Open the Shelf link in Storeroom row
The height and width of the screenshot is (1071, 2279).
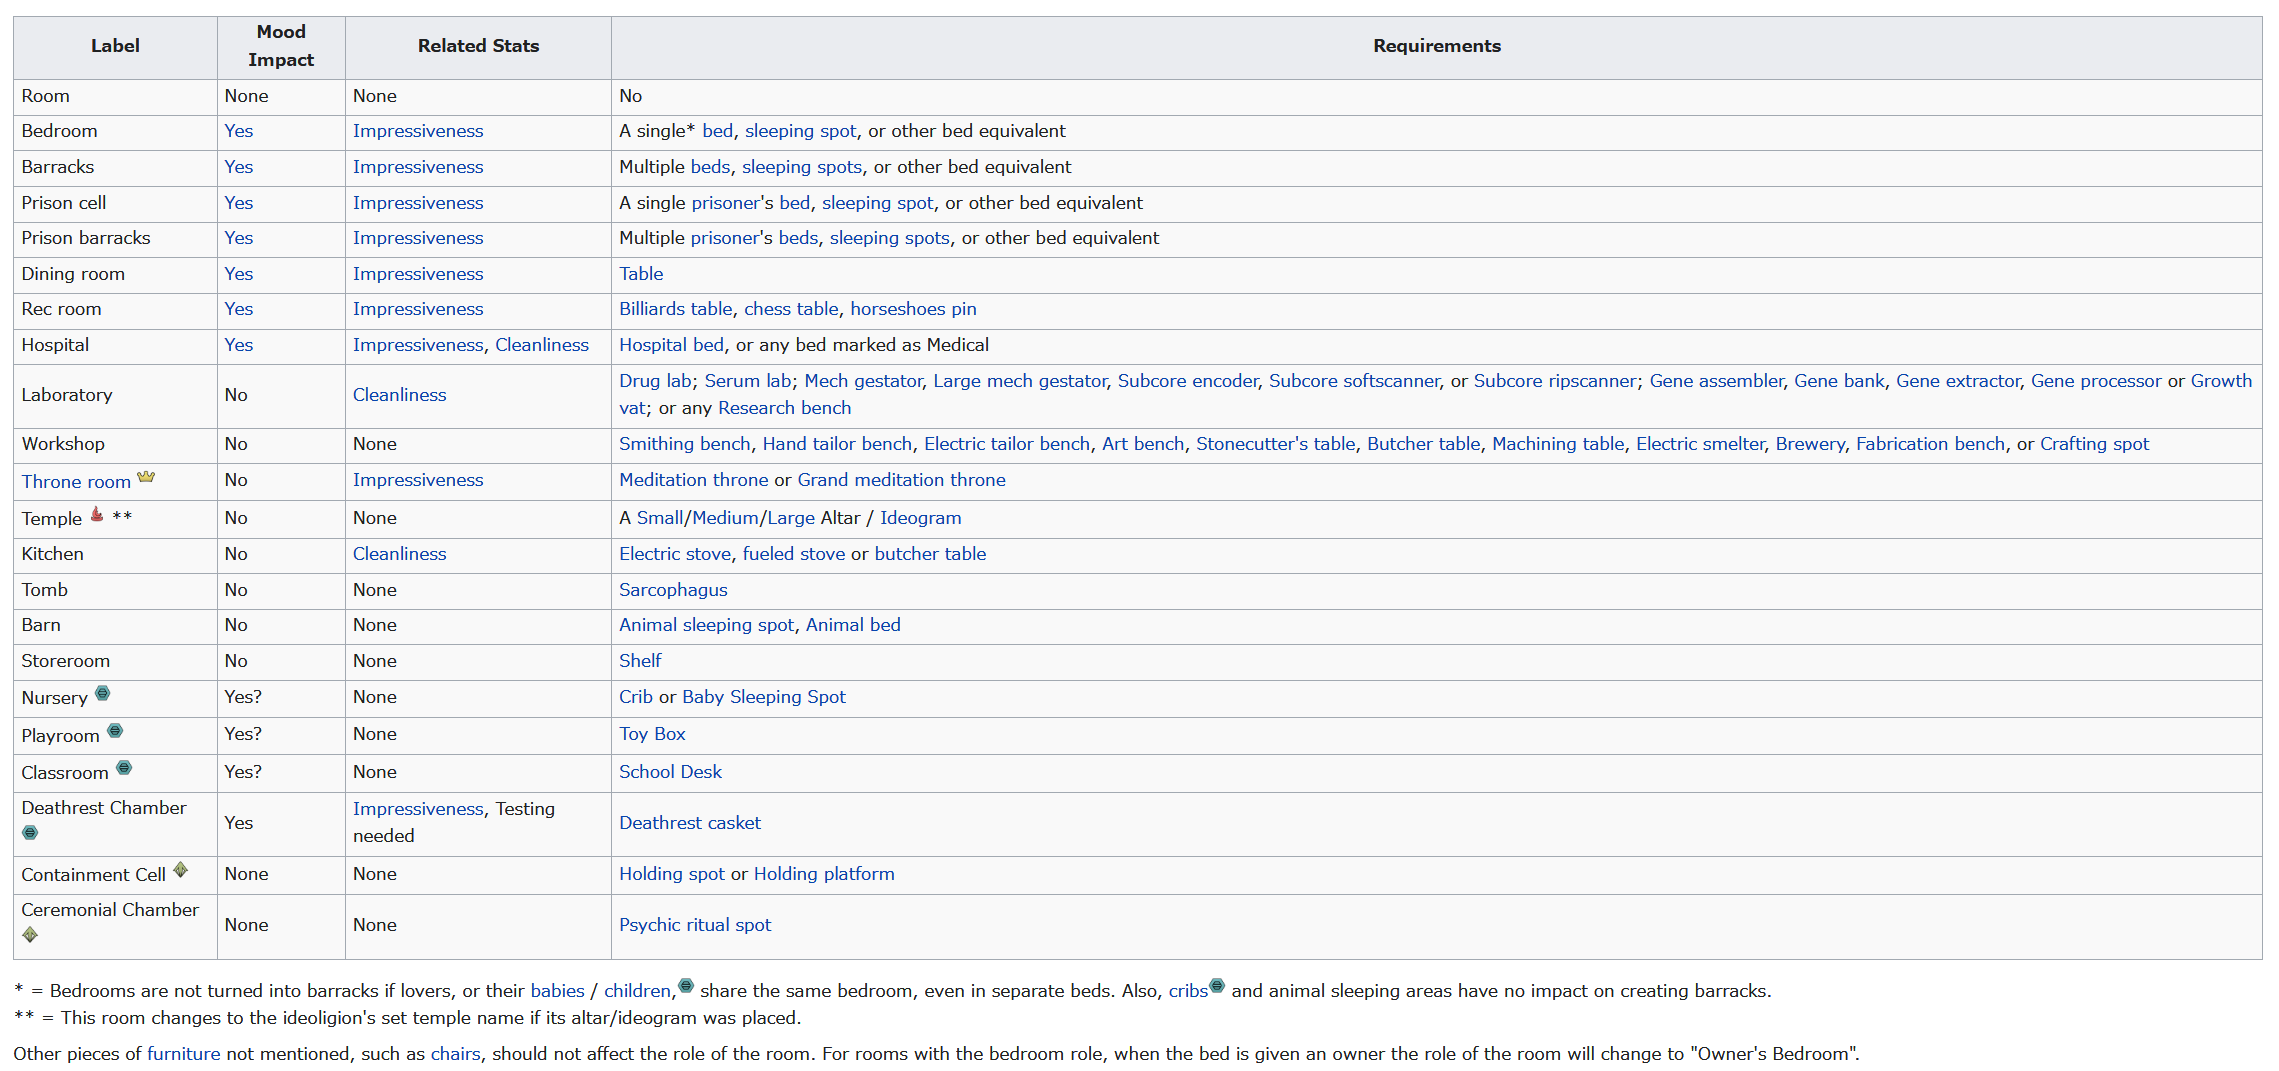(x=640, y=661)
